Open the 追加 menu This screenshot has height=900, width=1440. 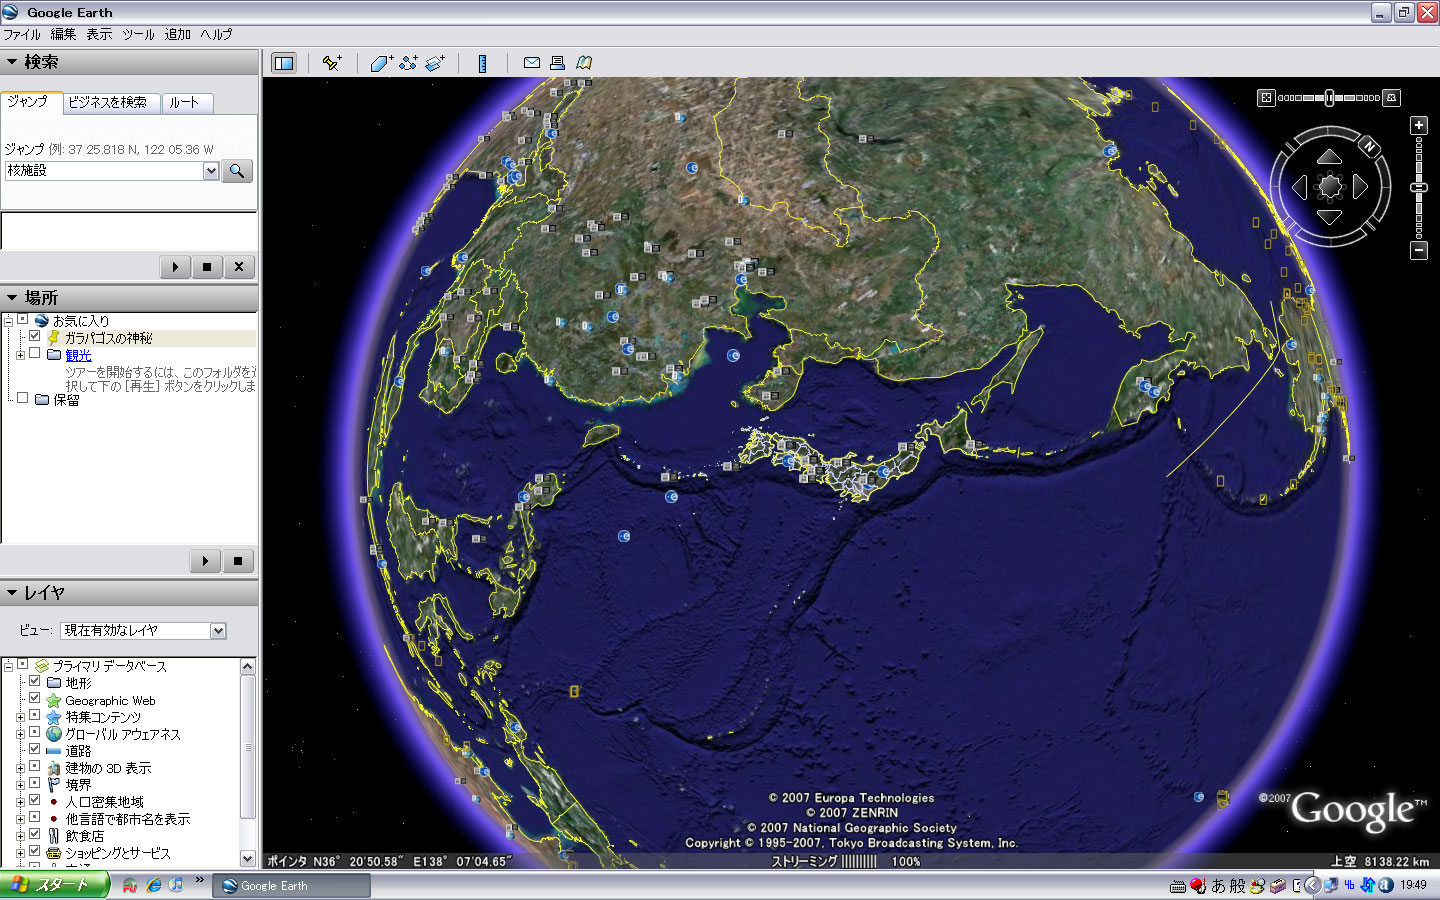pos(178,34)
